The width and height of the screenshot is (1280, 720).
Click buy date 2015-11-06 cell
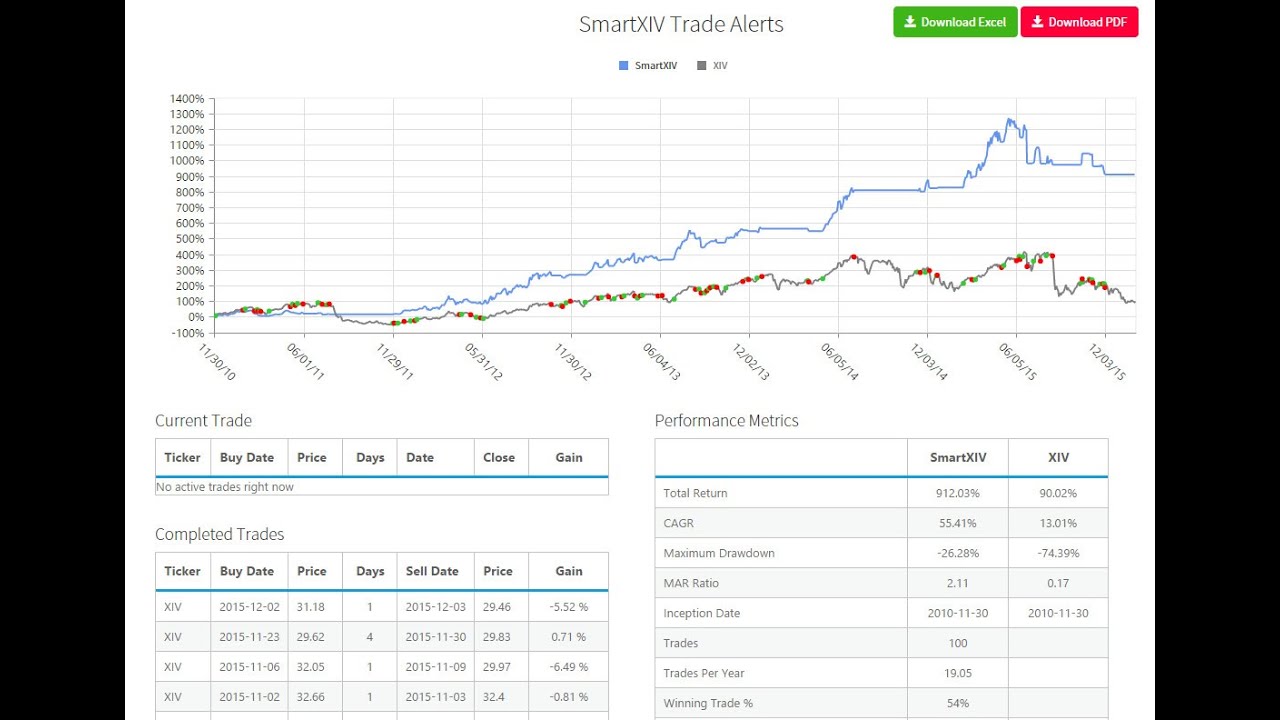pyautogui.click(x=249, y=667)
